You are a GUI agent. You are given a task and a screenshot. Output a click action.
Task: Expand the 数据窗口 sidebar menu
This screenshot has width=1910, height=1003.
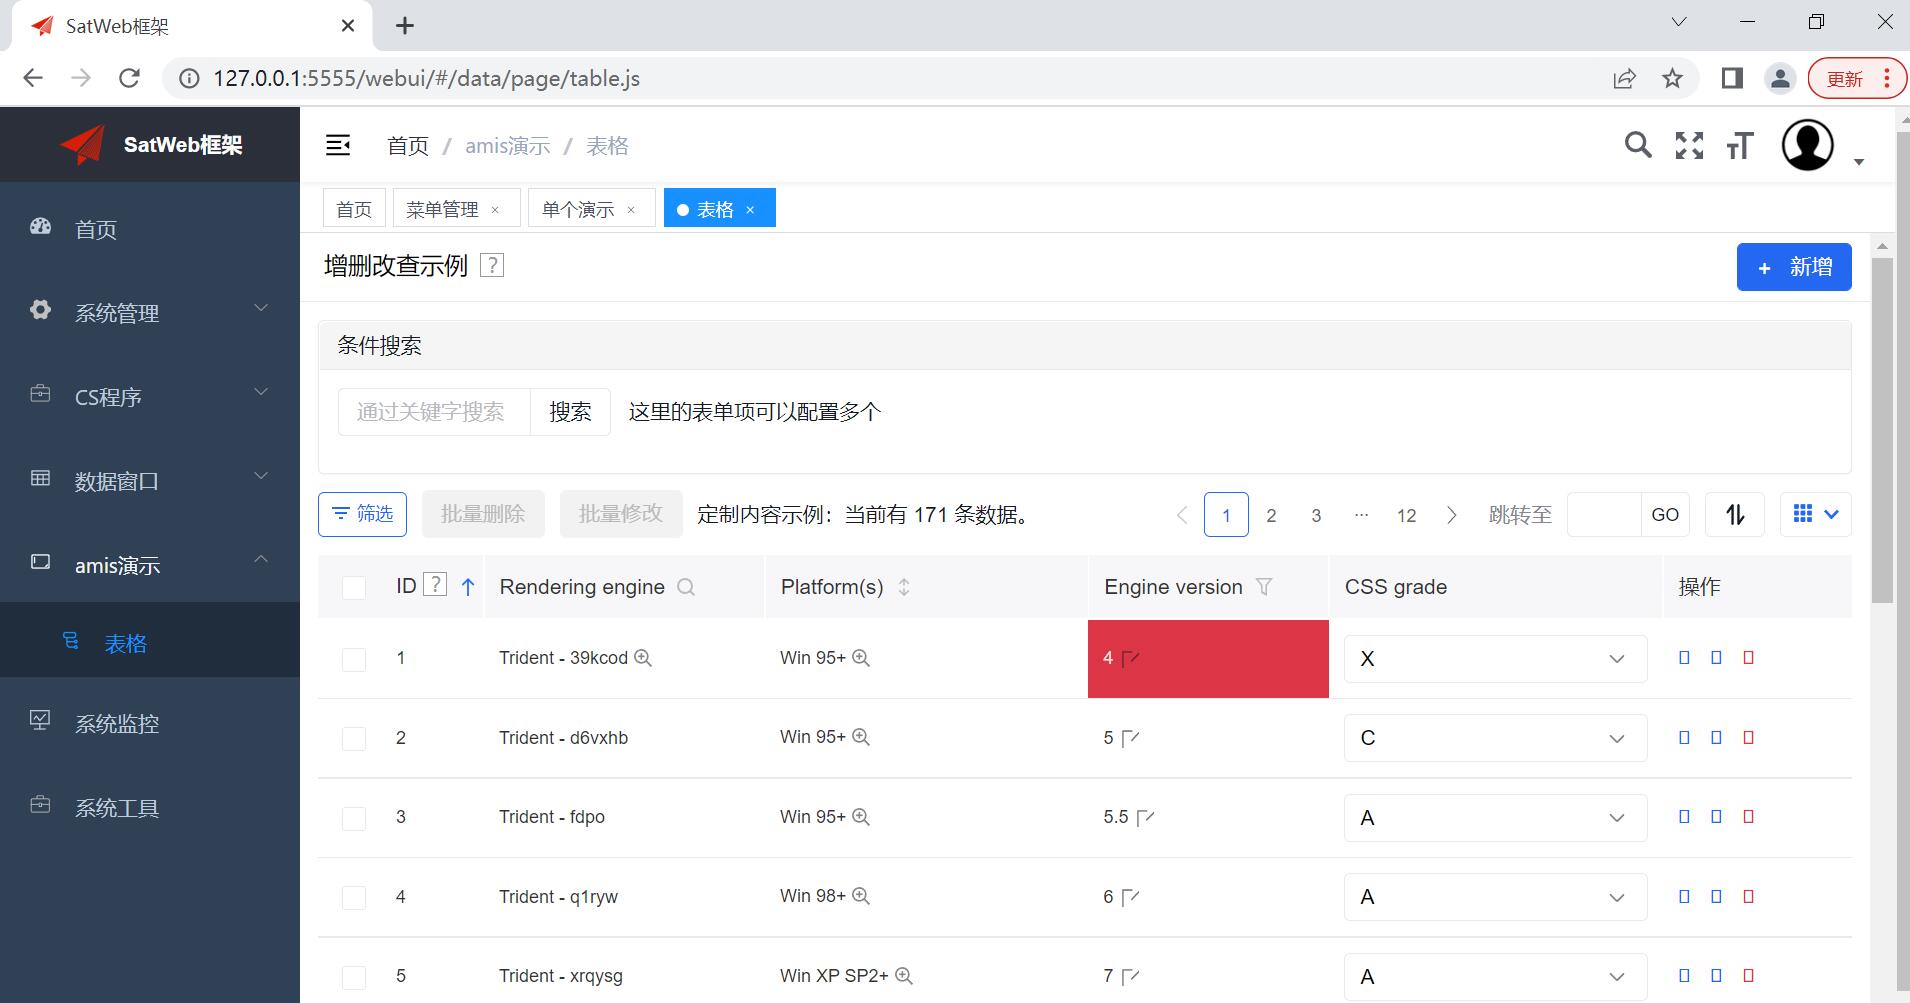pos(150,481)
